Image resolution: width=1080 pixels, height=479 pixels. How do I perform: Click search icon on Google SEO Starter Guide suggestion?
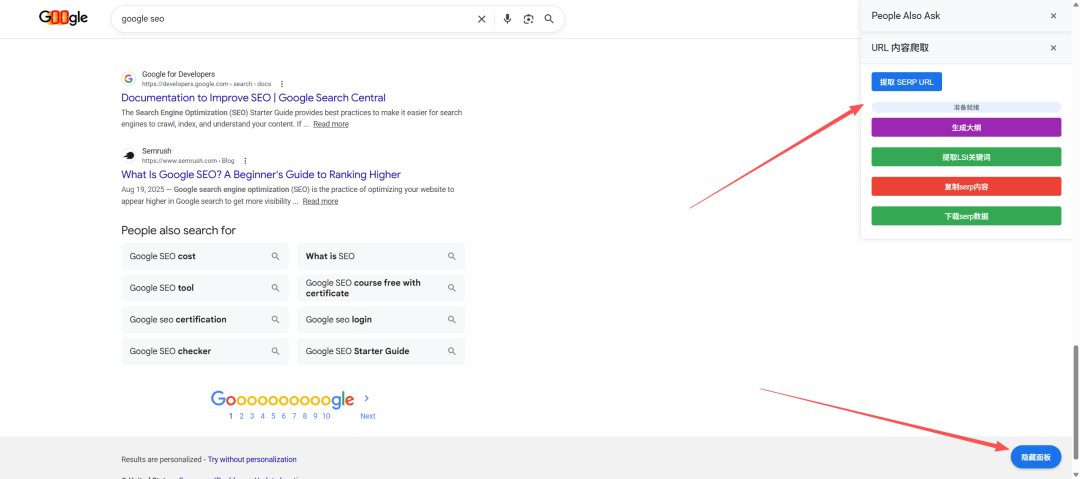tap(452, 351)
